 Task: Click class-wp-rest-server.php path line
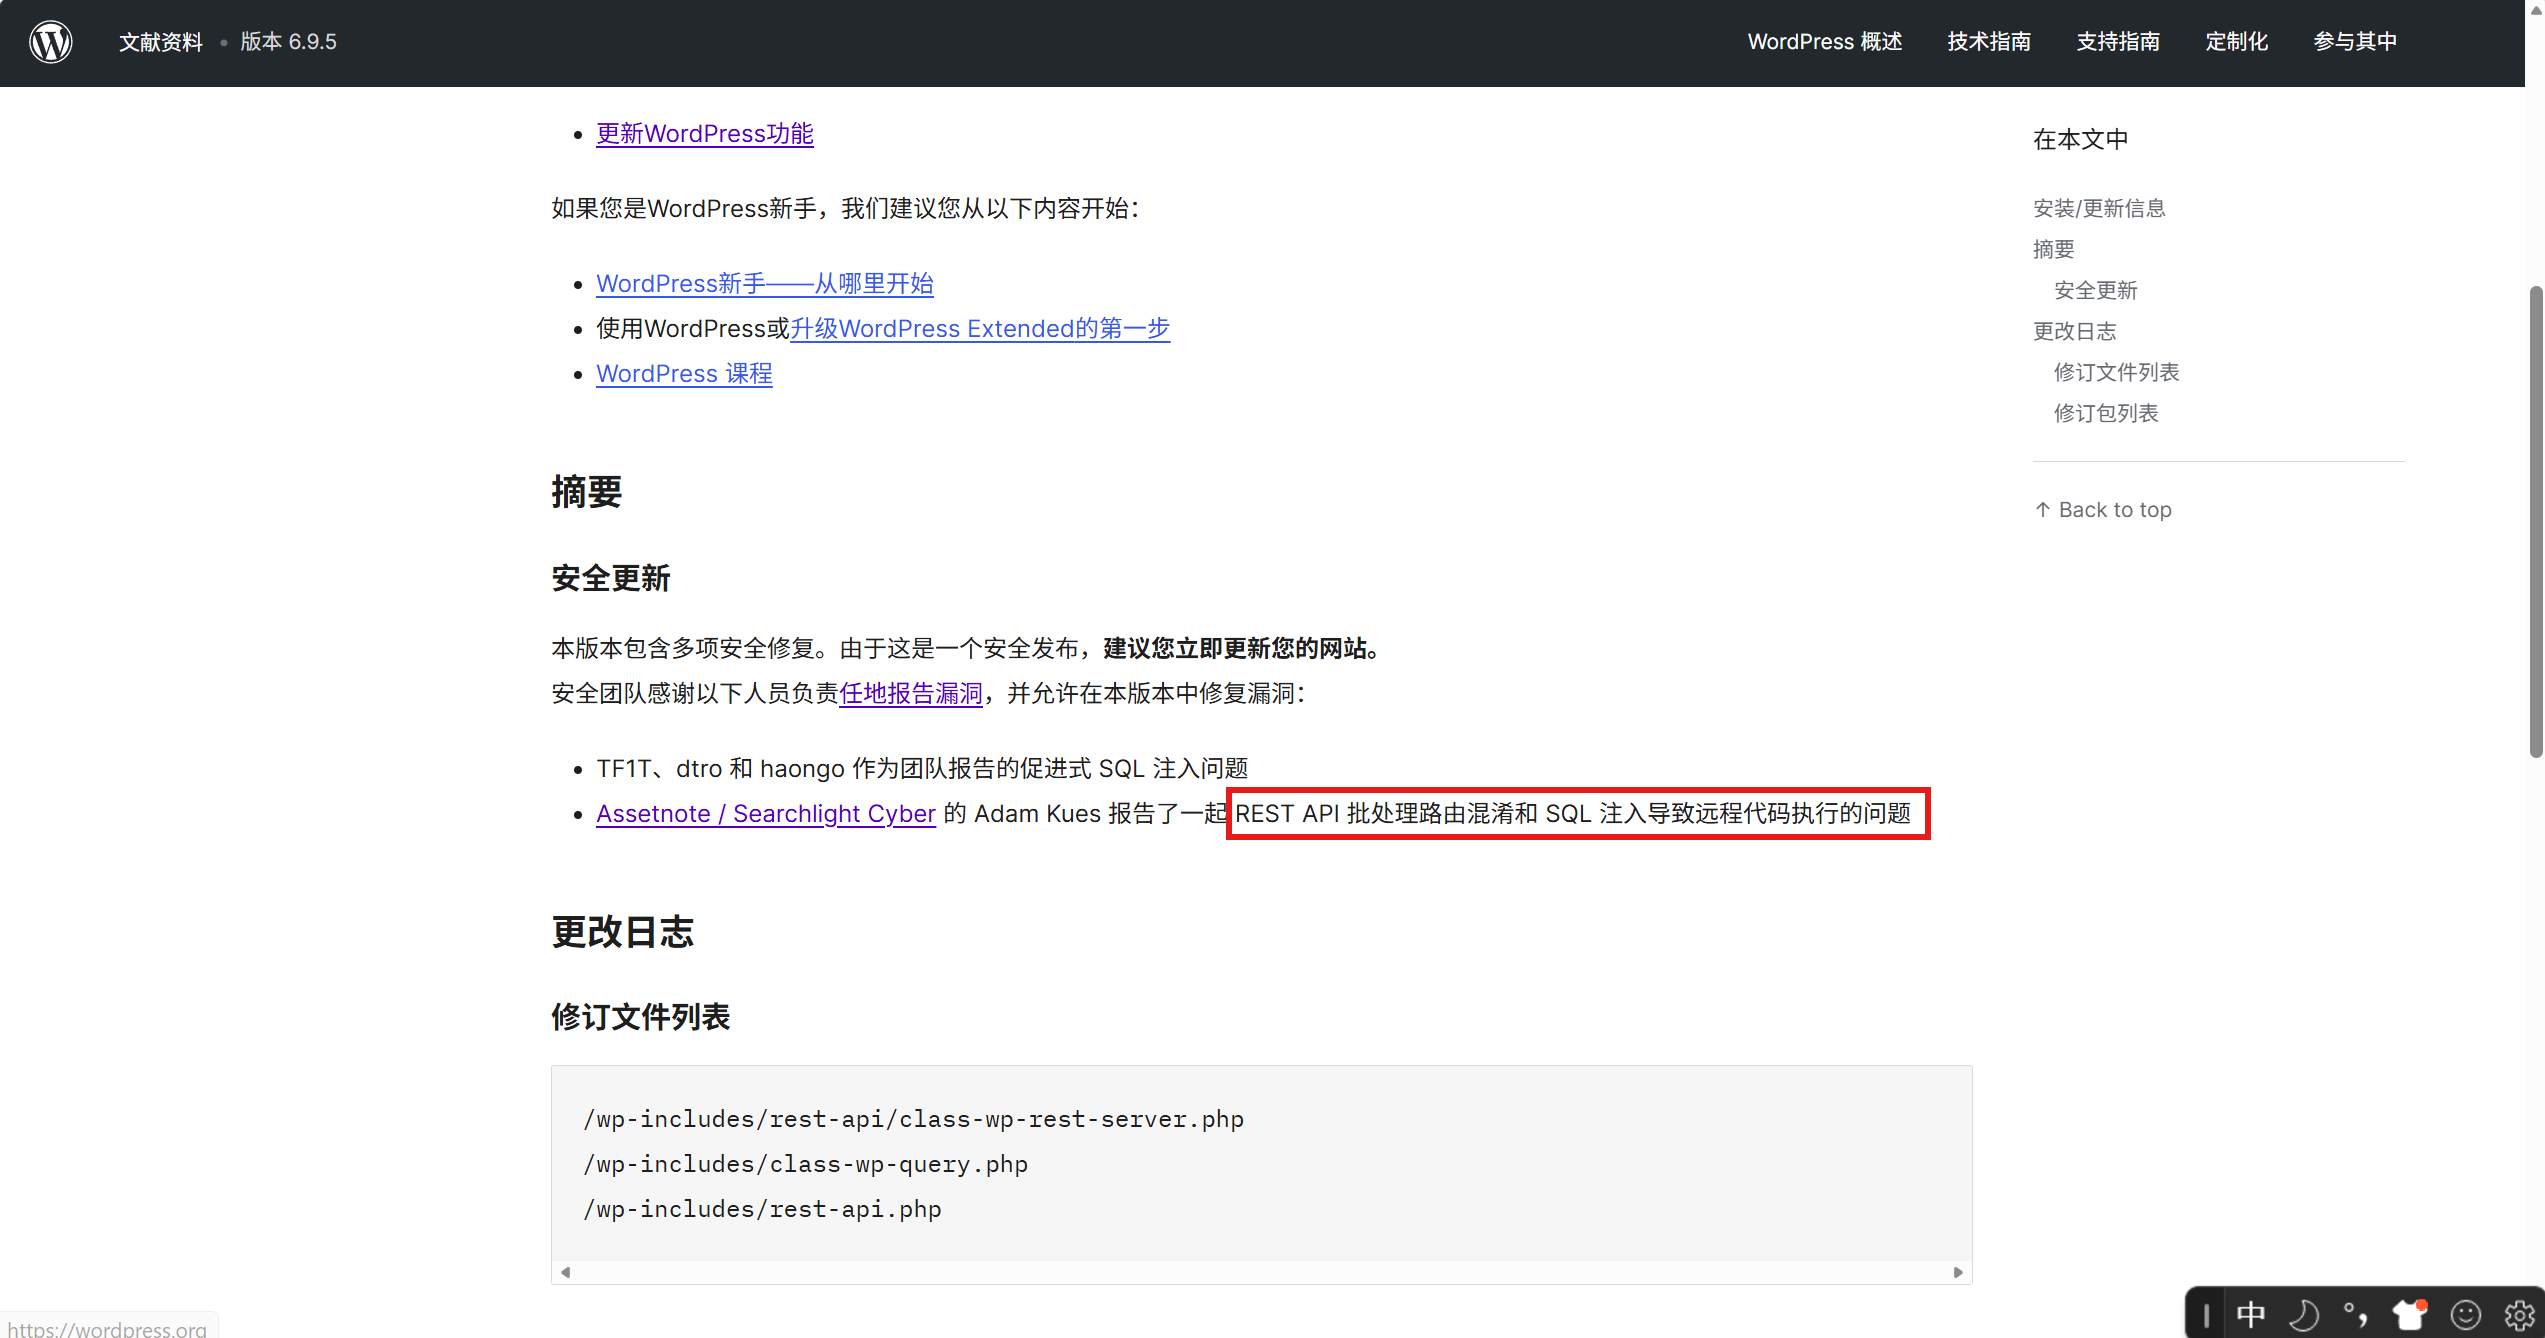click(914, 1119)
